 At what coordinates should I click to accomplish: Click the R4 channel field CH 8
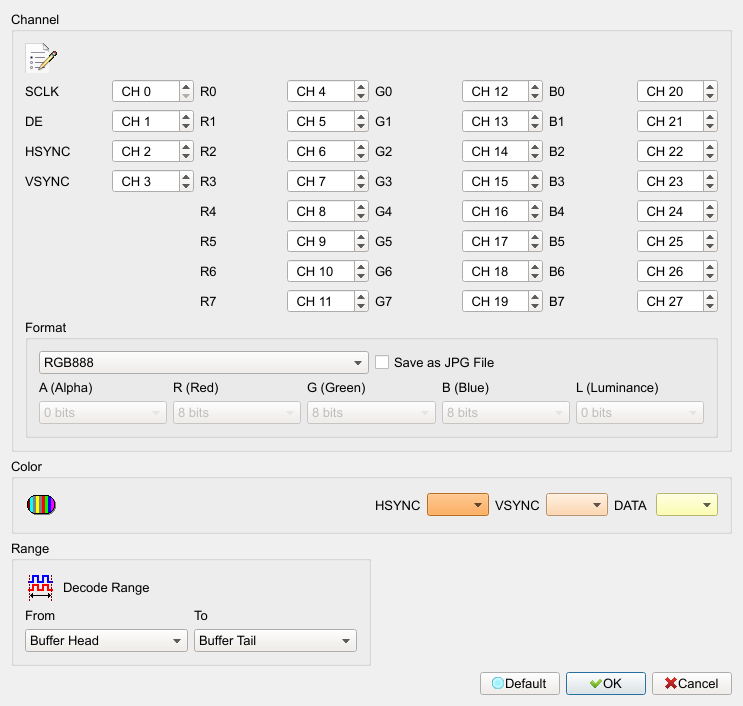[321, 211]
